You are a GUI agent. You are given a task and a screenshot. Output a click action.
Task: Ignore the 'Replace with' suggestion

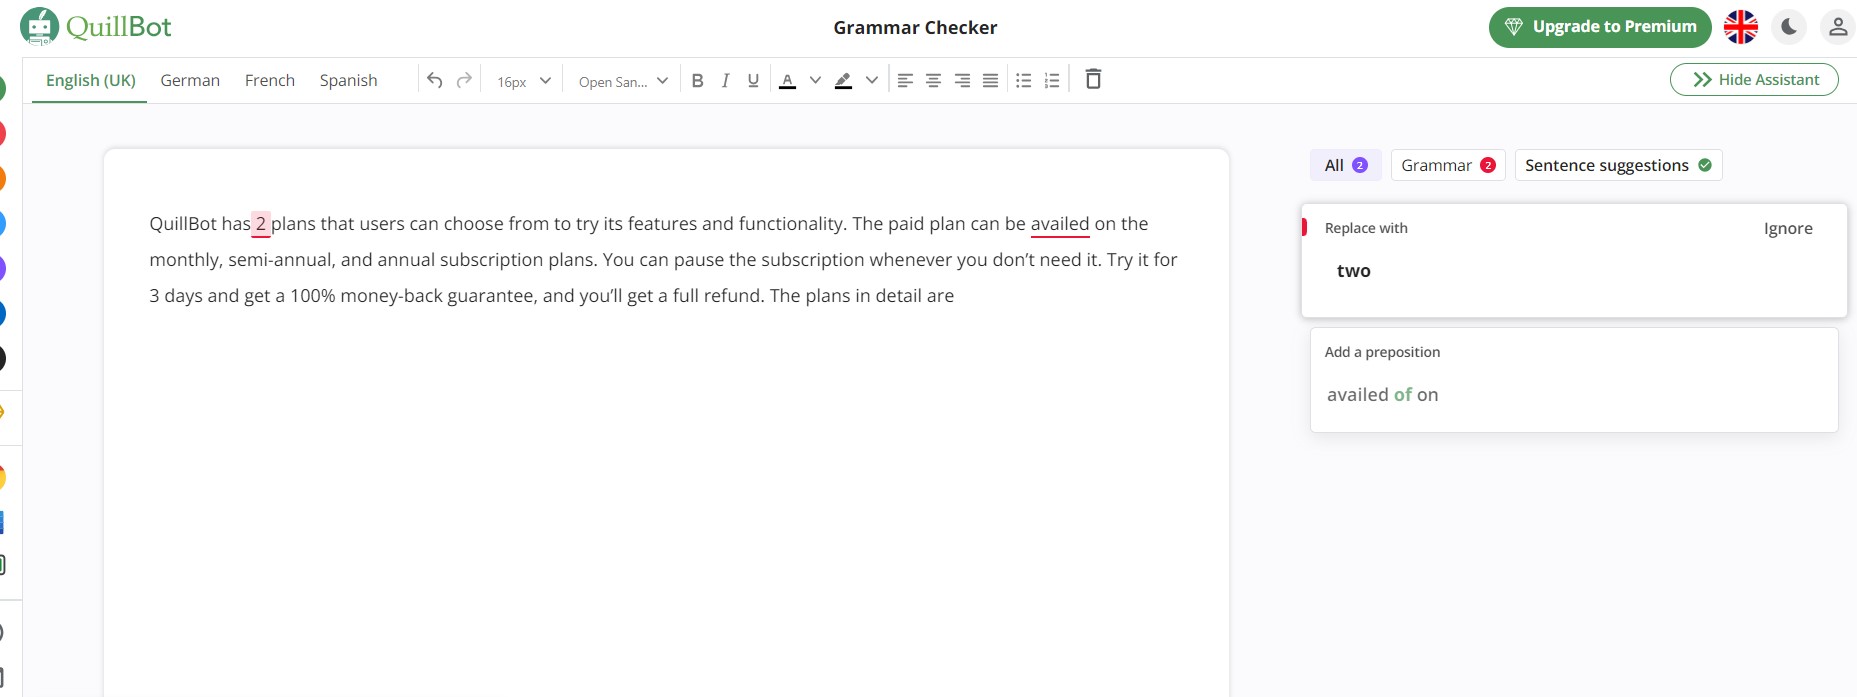click(1788, 228)
